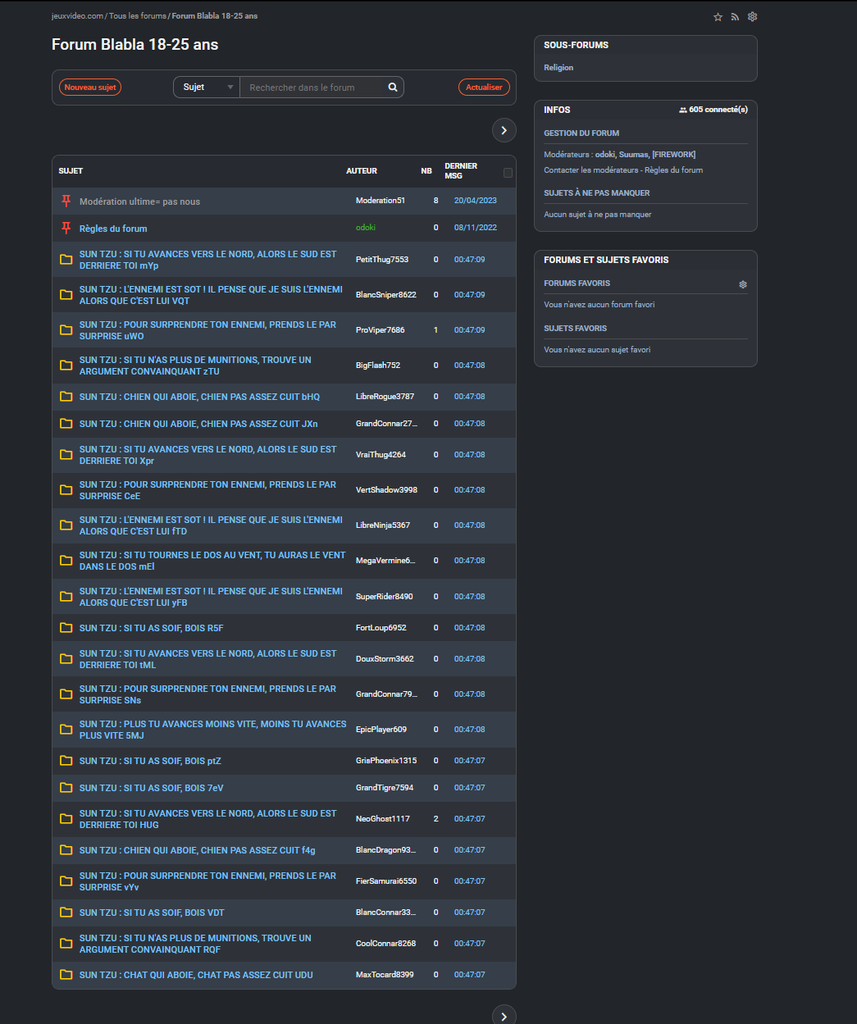Screen dimensions: 857x1024
Task: Click the folder icon of the BOIS R5F topic
Action: (66, 628)
